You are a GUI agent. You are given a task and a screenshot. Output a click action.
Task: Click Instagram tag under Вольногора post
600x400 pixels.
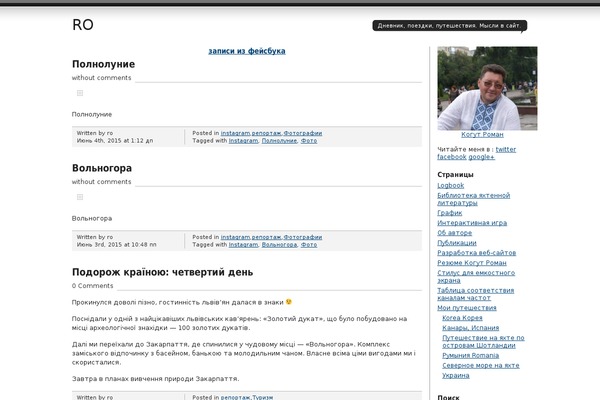(243, 245)
